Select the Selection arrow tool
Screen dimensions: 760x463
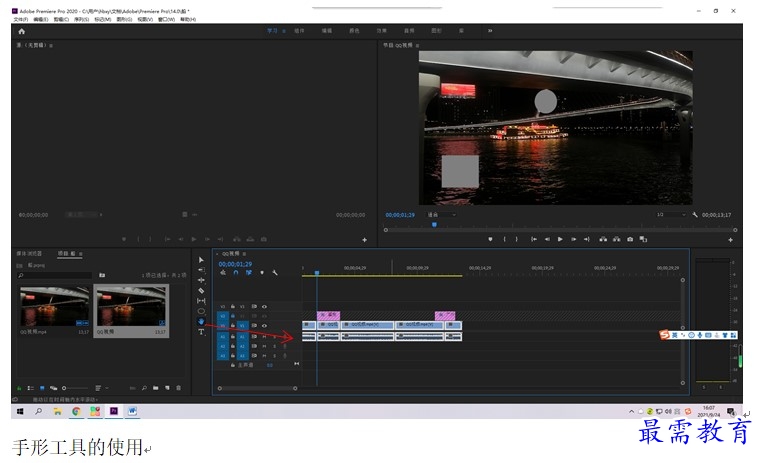tap(201, 260)
